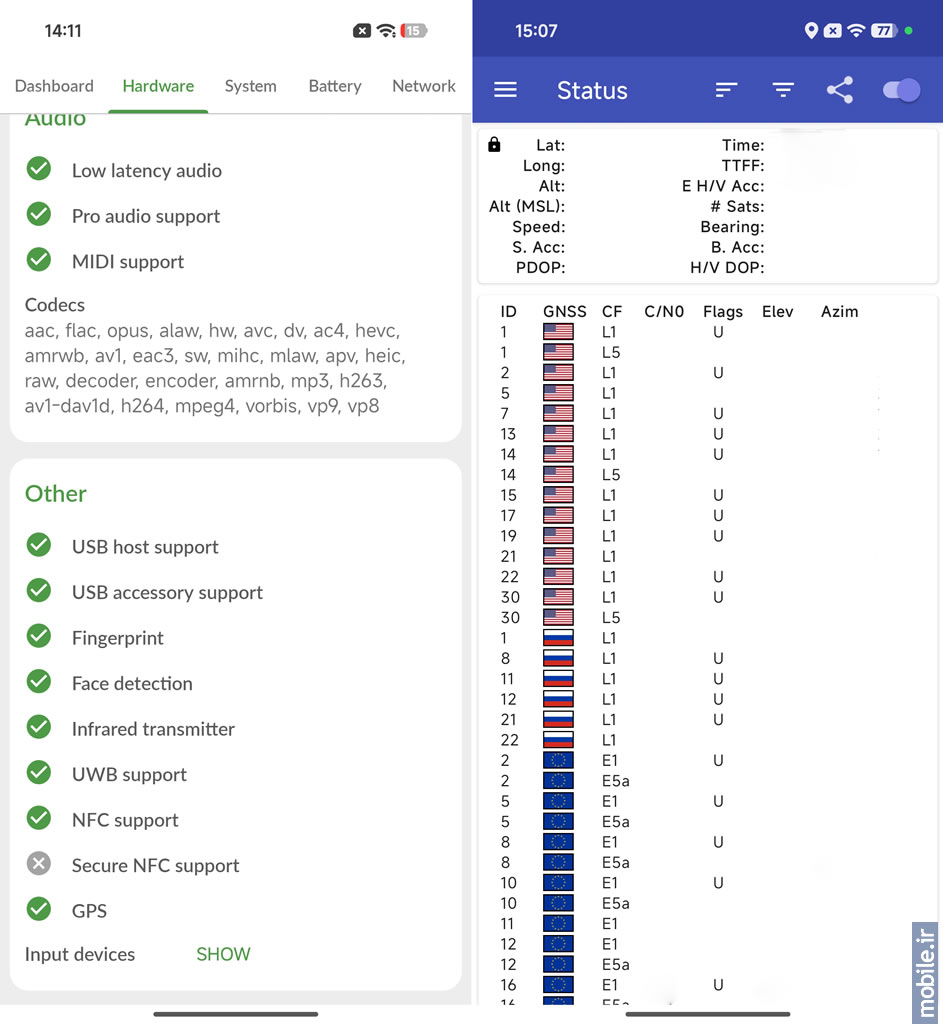Tap the share icon in Status toolbar
Viewport: 943px width, 1024px height.
click(x=840, y=90)
